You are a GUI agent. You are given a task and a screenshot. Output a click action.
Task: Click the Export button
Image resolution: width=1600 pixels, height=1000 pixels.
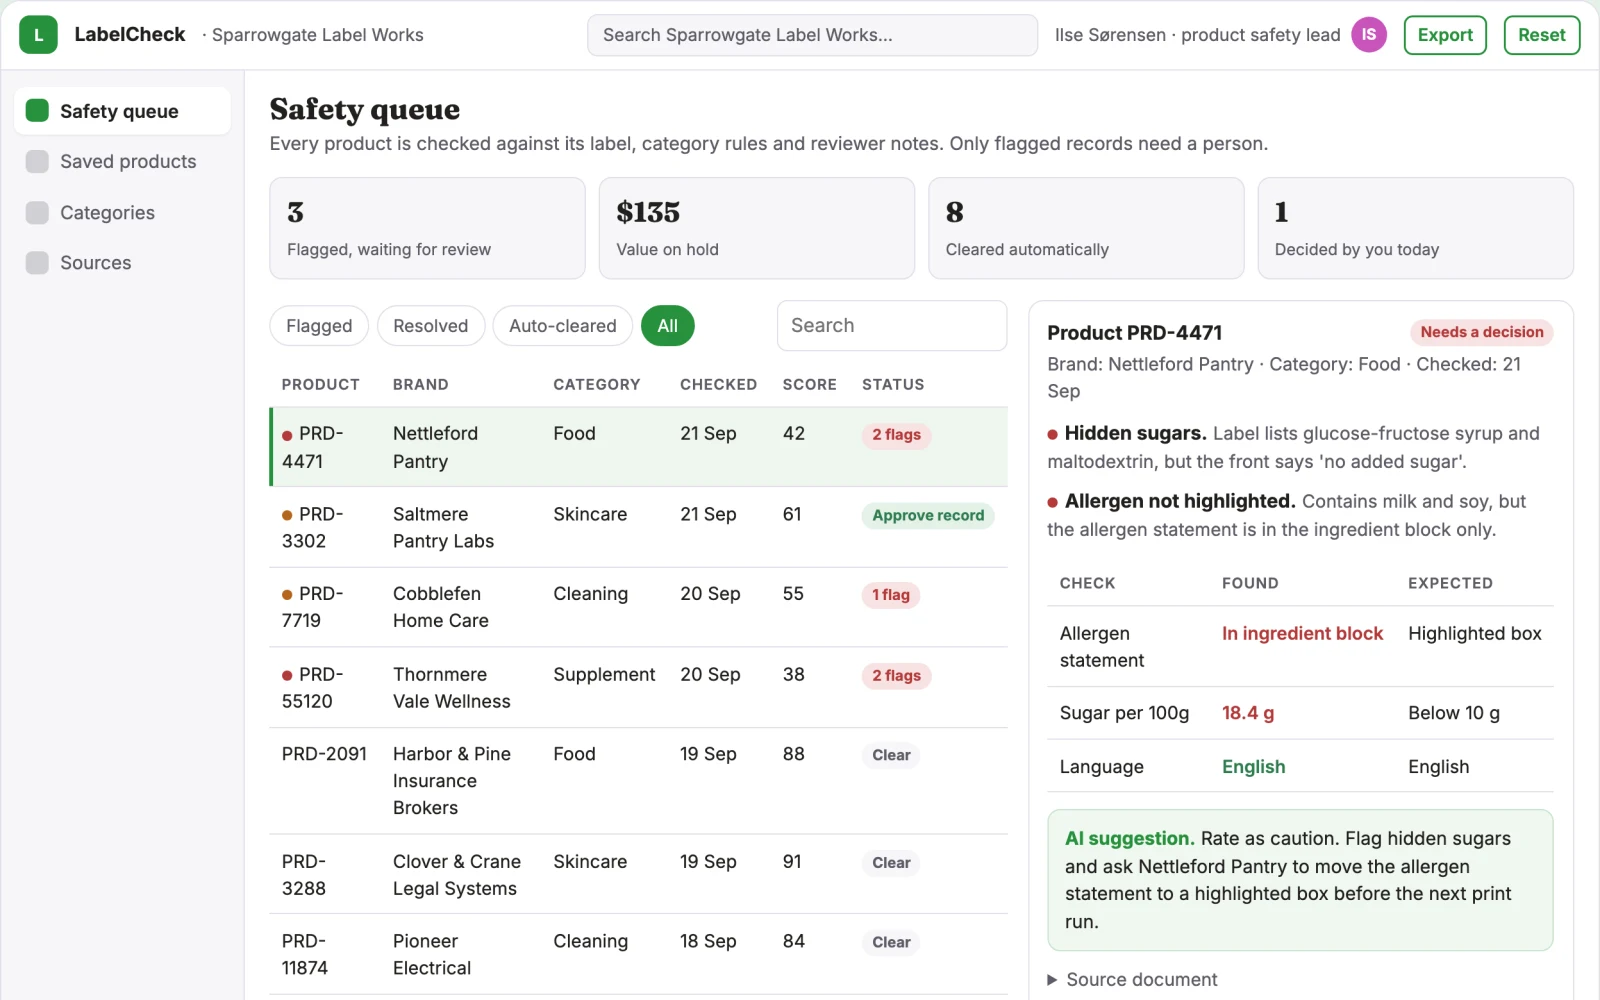pos(1445,35)
